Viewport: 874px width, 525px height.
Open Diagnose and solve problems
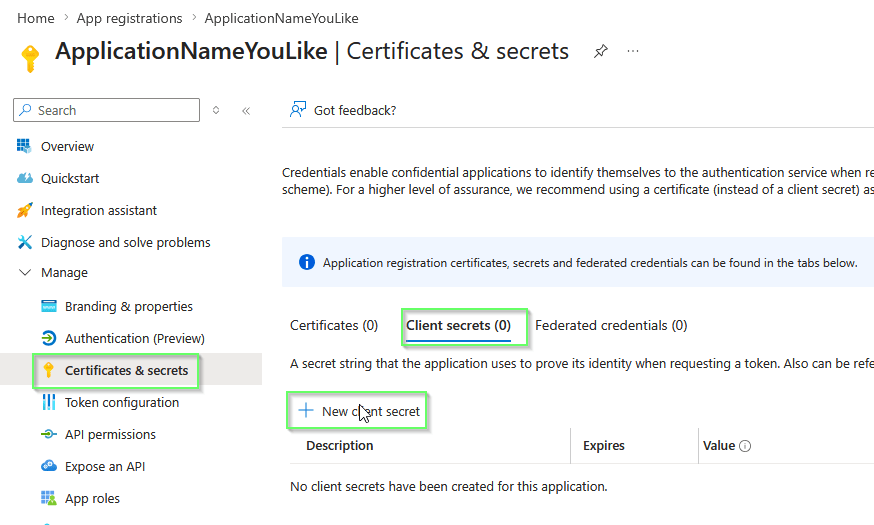[x=125, y=242]
